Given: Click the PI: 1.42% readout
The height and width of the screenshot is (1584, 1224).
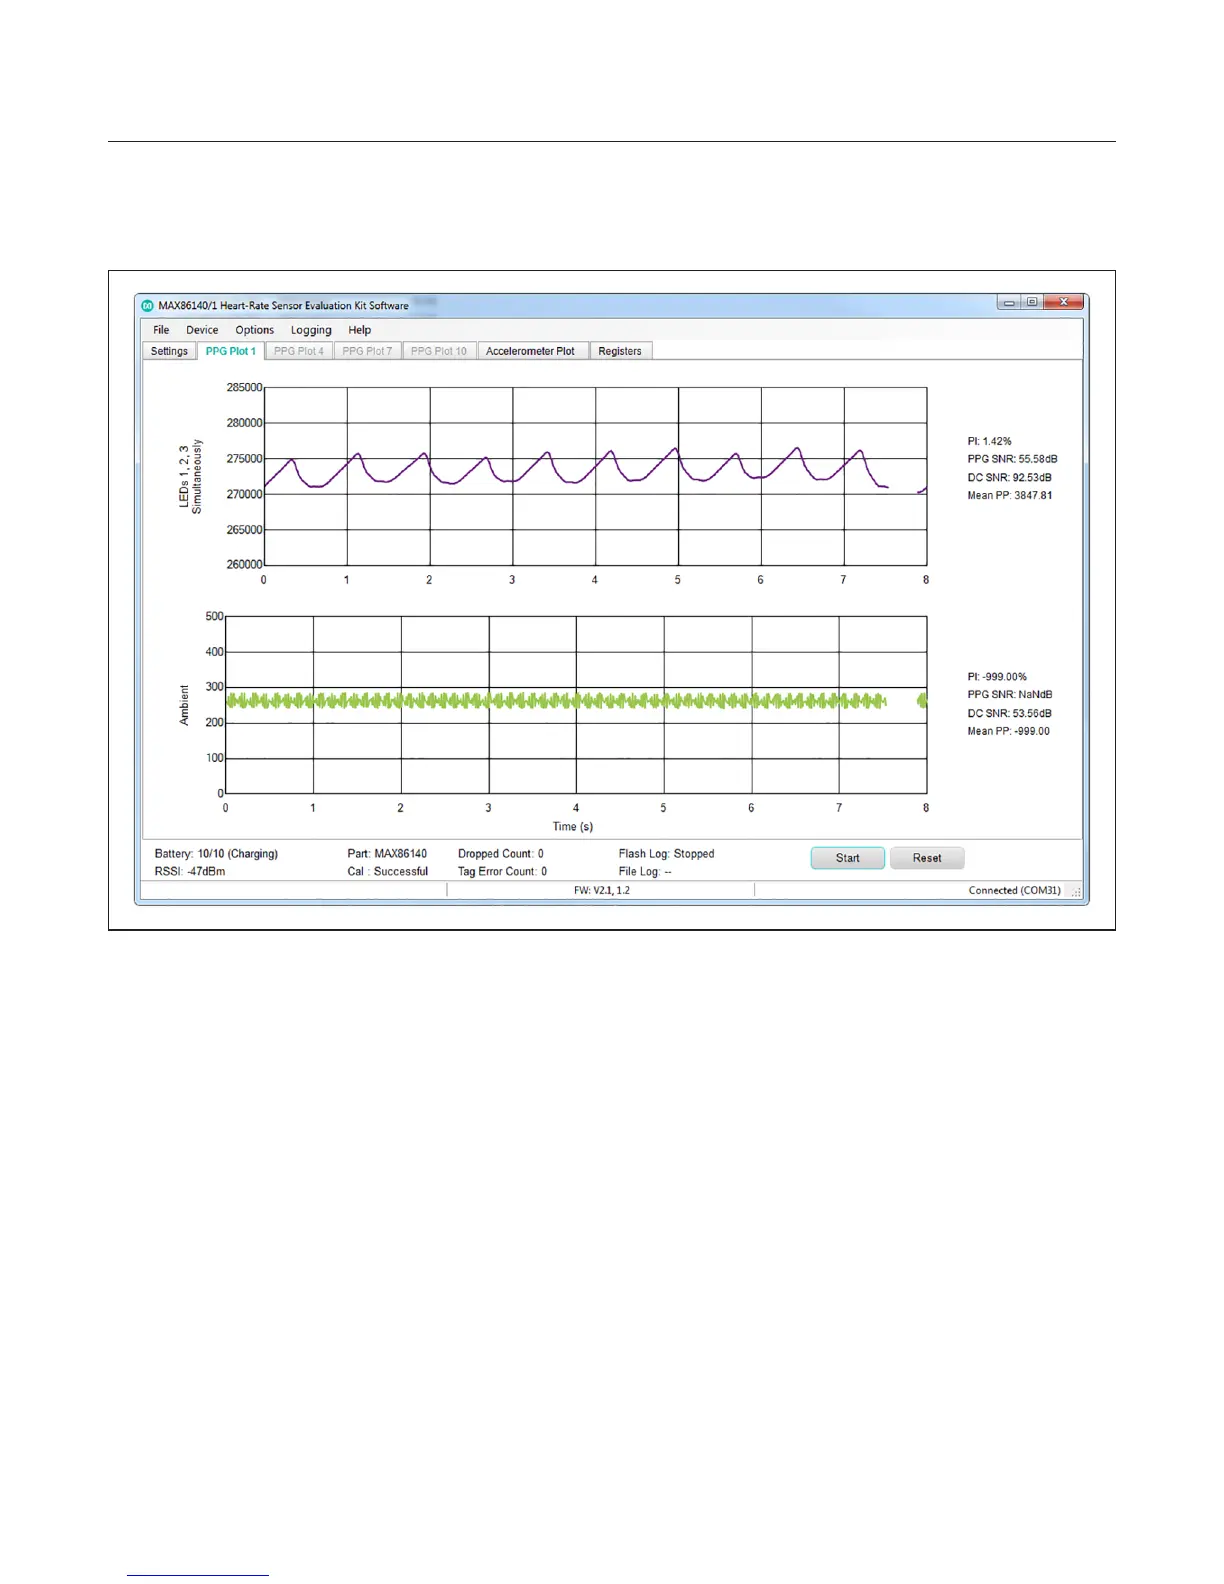Looking at the screenshot, I should (x=989, y=441).
